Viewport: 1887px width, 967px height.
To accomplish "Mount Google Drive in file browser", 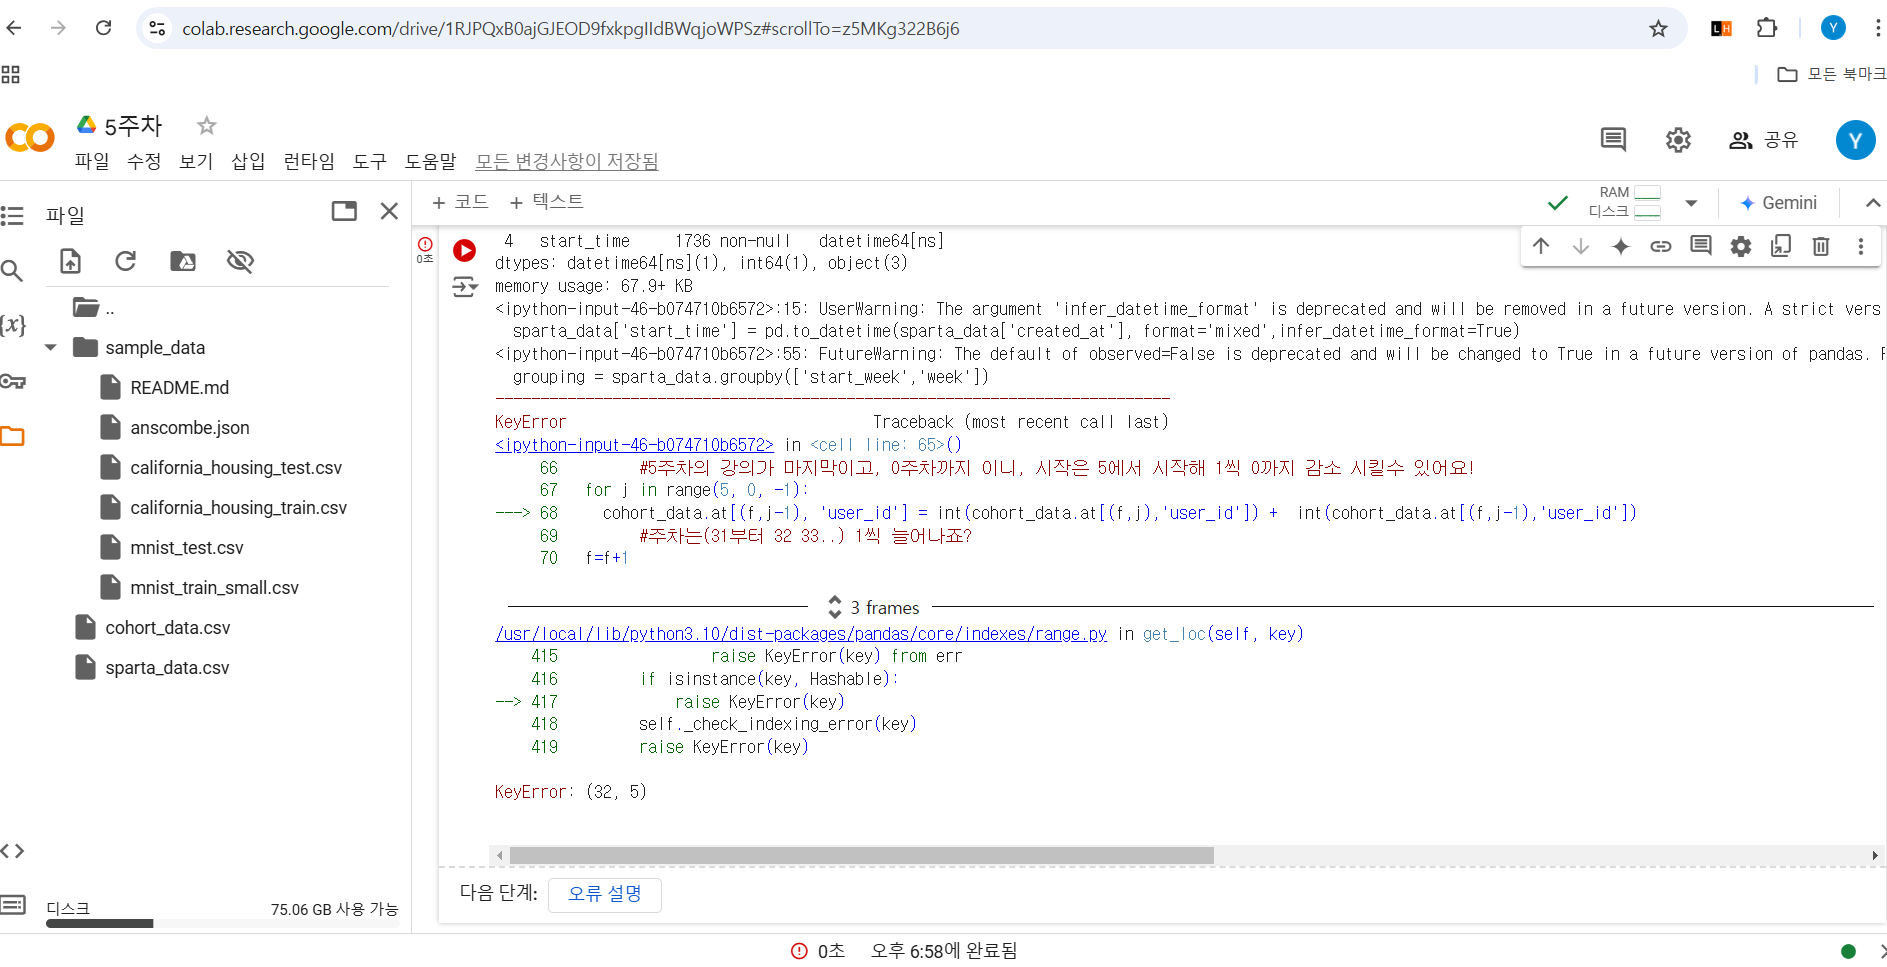I will pyautogui.click(x=183, y=262).
